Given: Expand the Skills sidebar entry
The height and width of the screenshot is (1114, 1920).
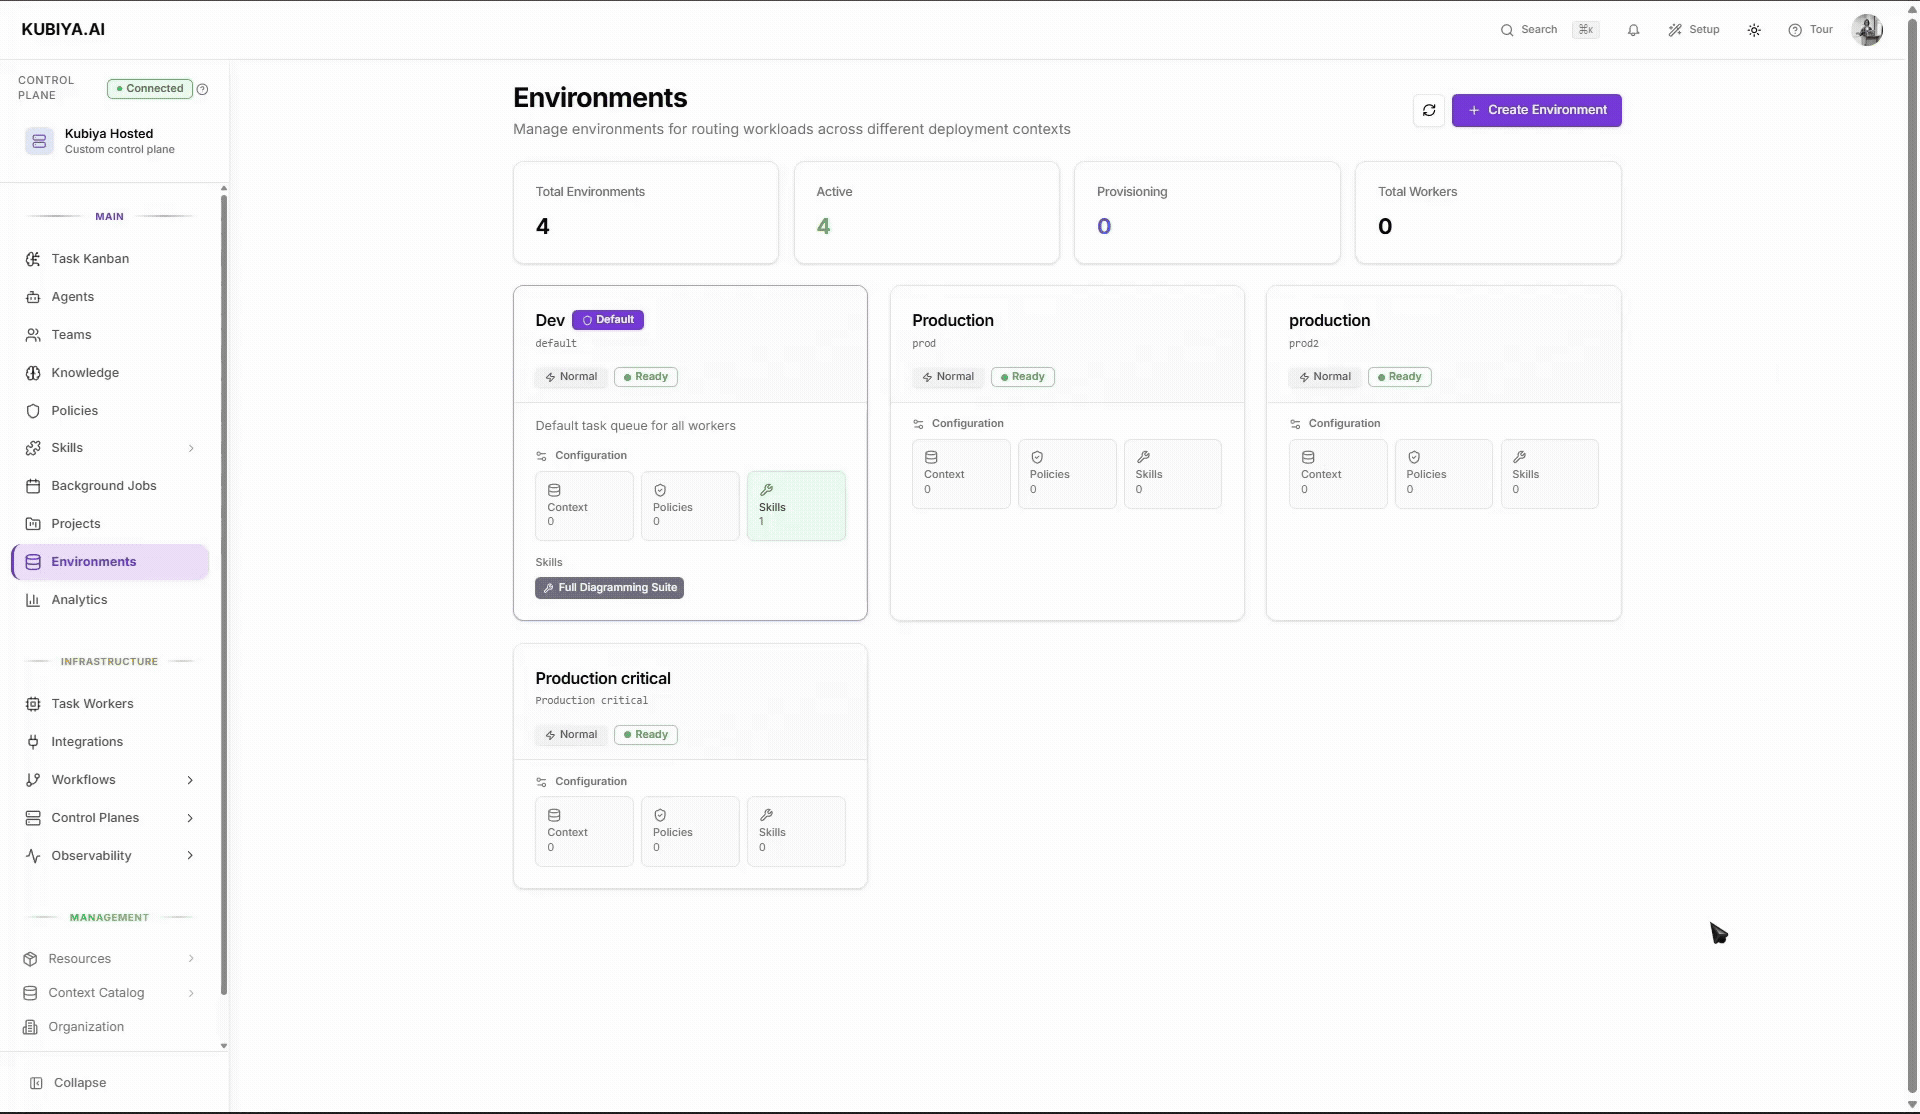Looking at the screenshot, I should tap(190, 447).
